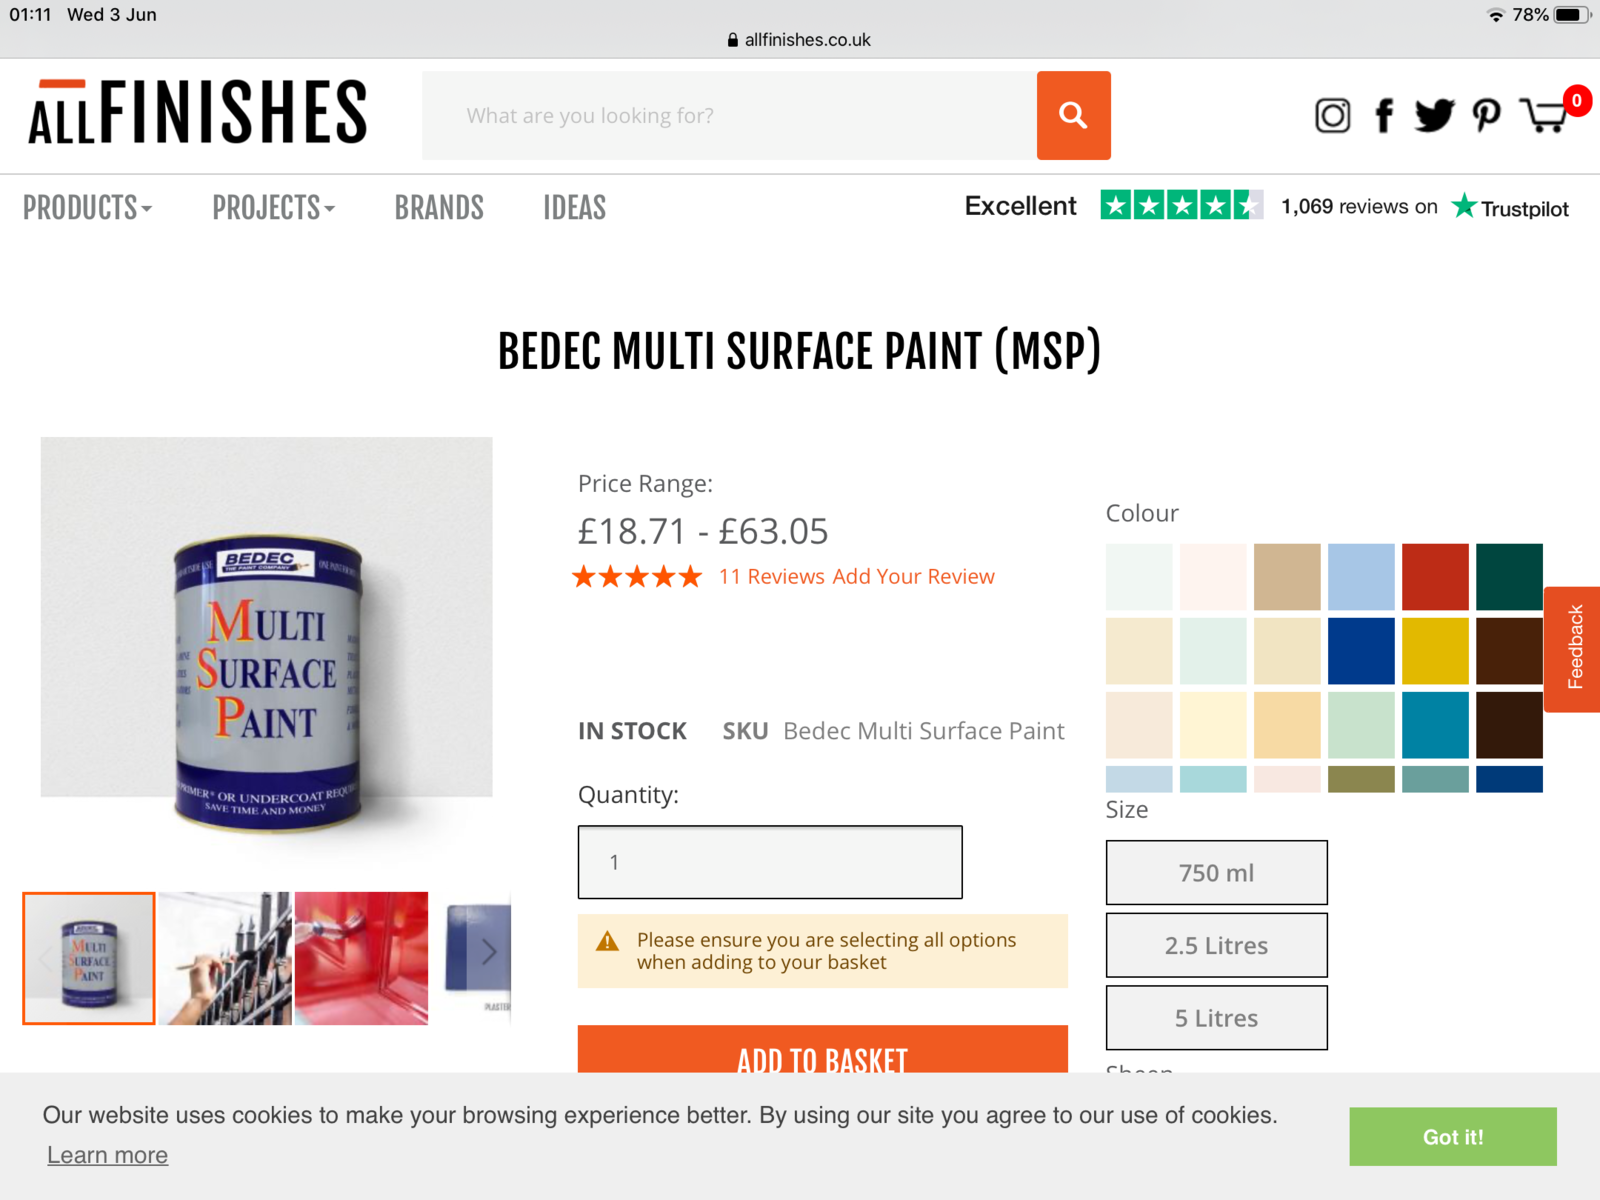This screenshot has width=1600, height=1200.
Task: Open the Brands menu item
Action: pos(439,208)
